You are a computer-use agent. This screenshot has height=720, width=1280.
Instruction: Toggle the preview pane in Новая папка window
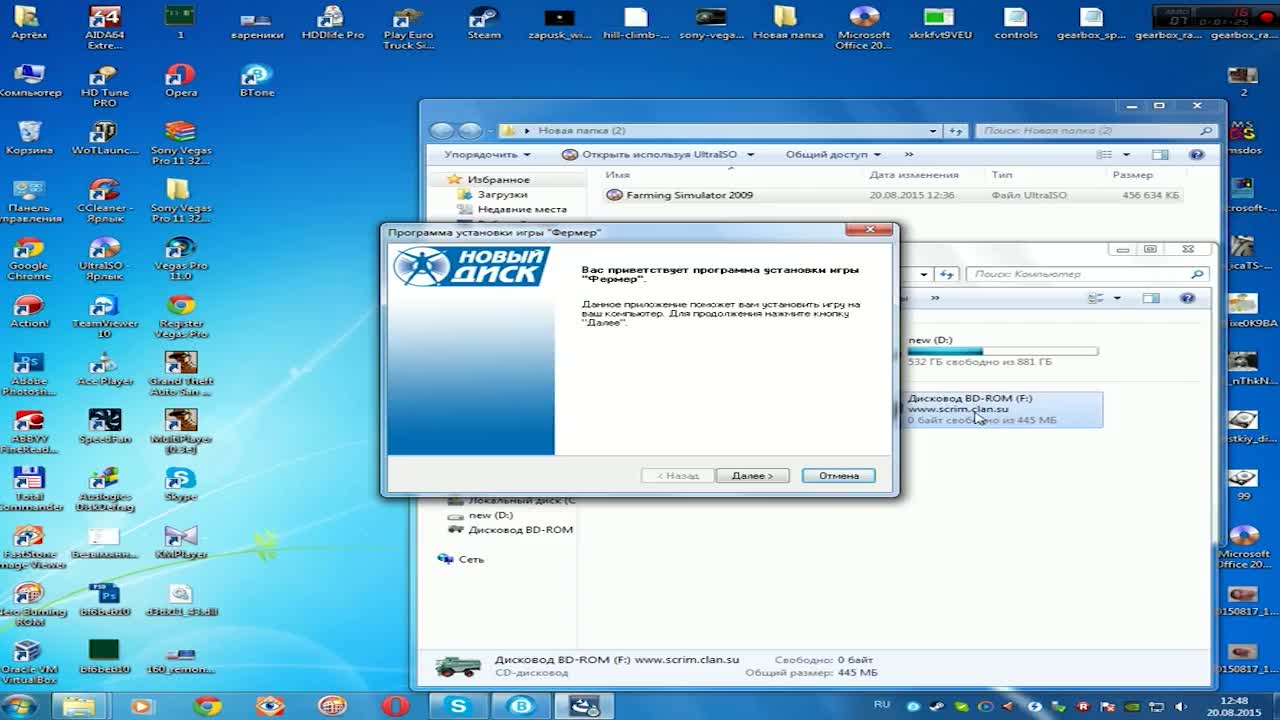click(1160, 155)
